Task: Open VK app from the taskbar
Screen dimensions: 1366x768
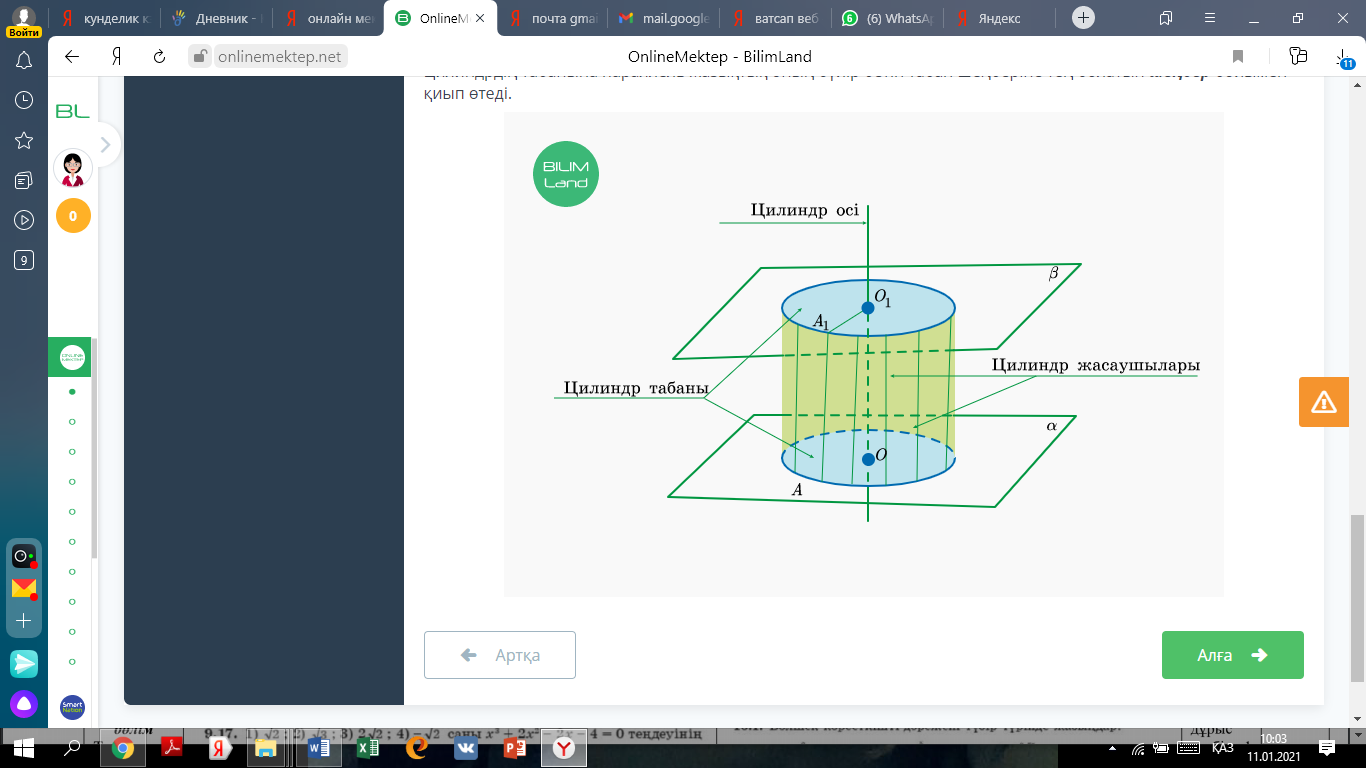Action: 466,748
